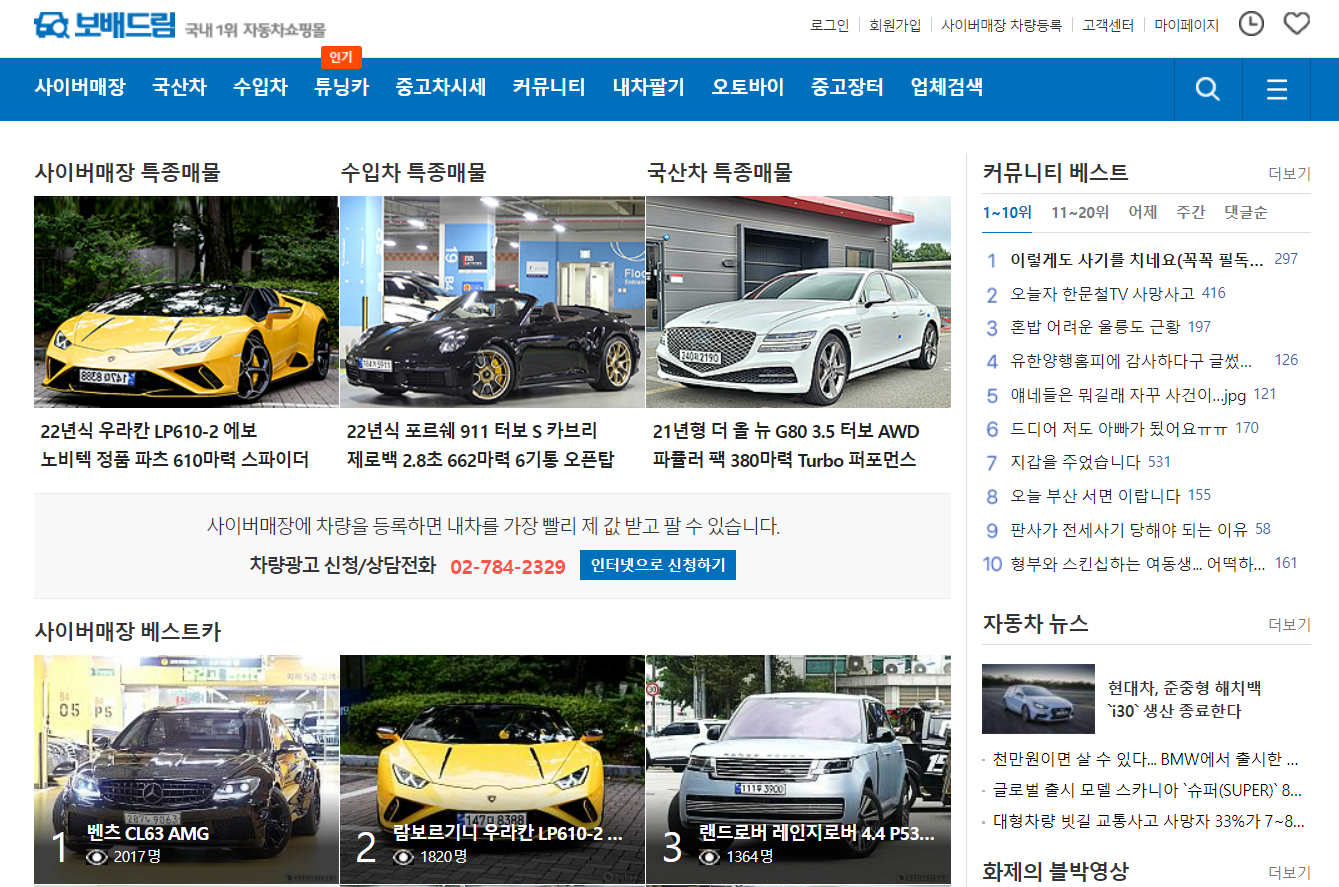Open 커뮤니티 menu
The height and width of the screenshot is (887, 1339).
click(x=549, y=87)
